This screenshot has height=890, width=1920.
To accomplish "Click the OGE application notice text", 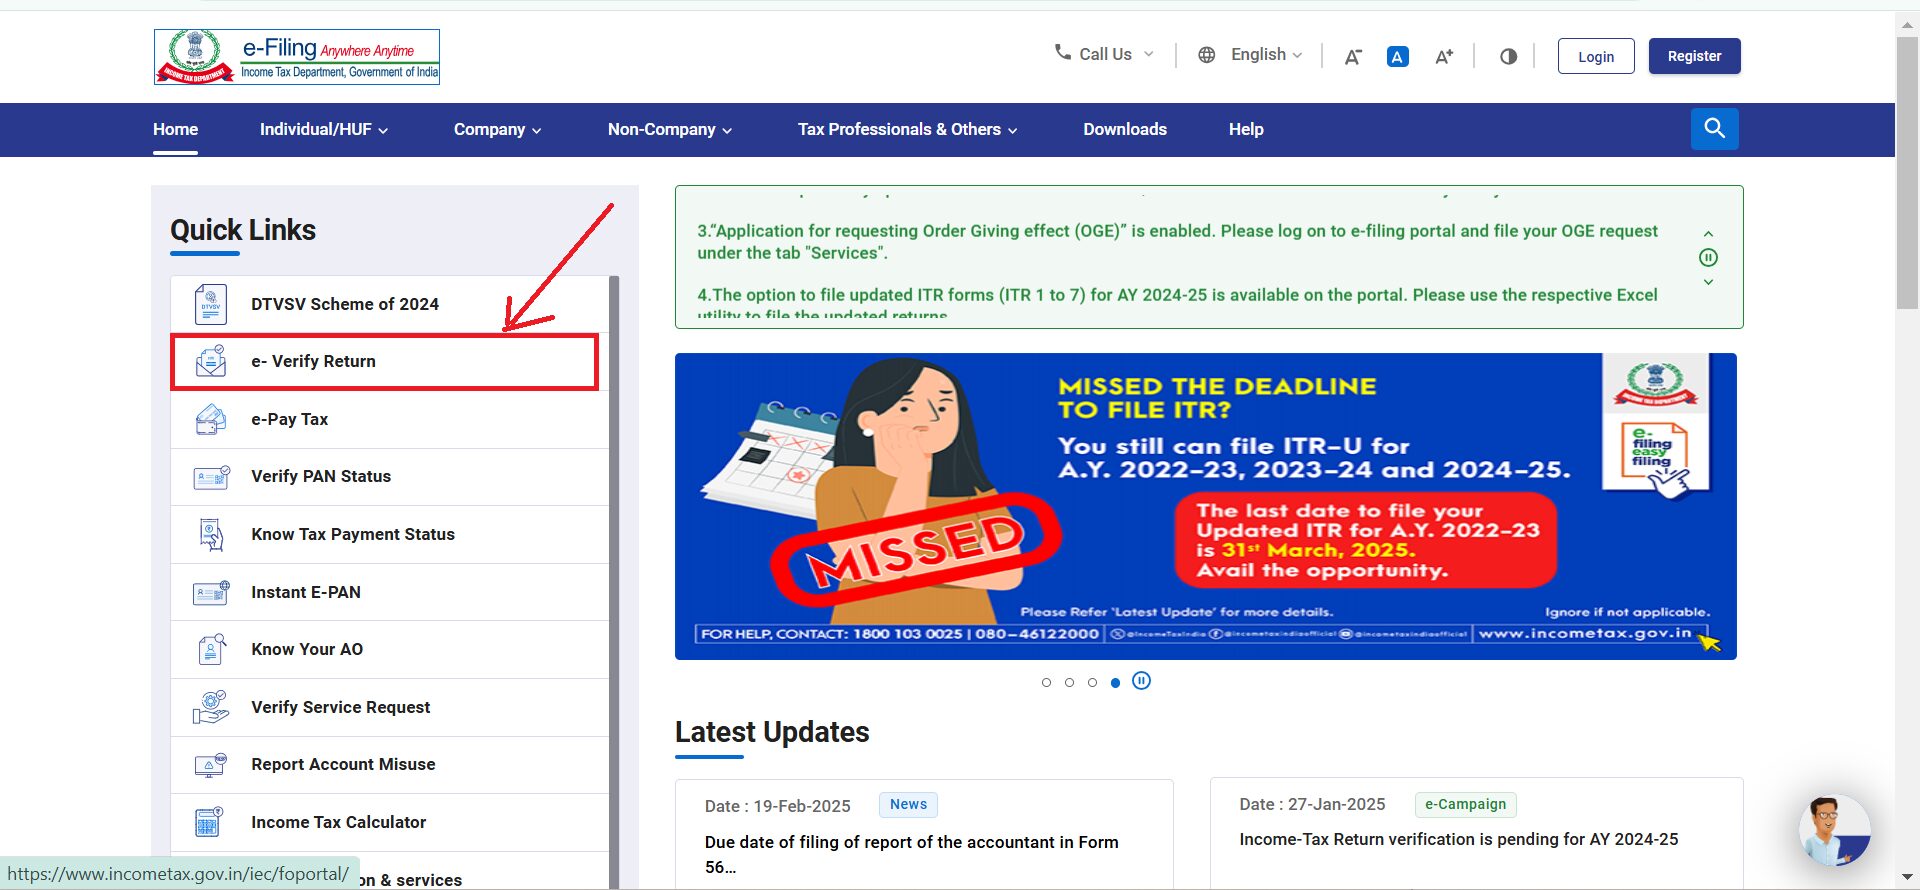I will [x=1177, y=242].
